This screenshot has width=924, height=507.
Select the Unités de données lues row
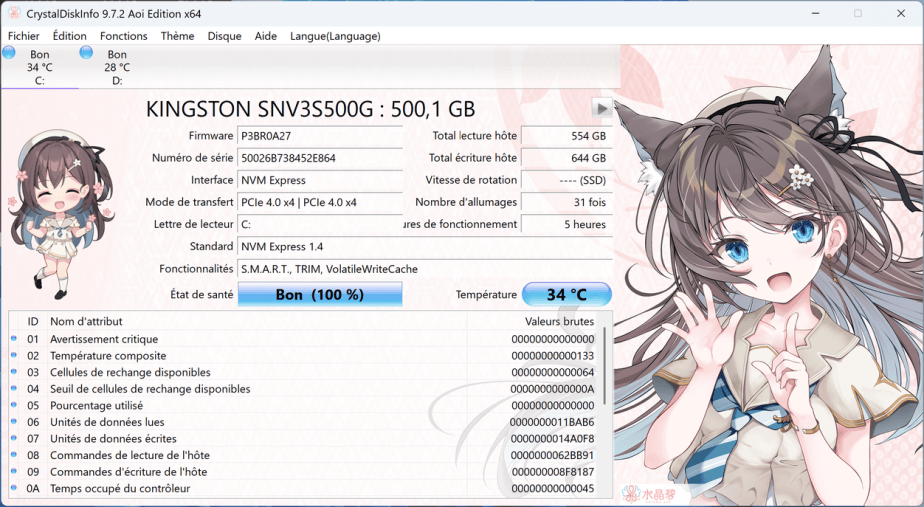[304, 422]
